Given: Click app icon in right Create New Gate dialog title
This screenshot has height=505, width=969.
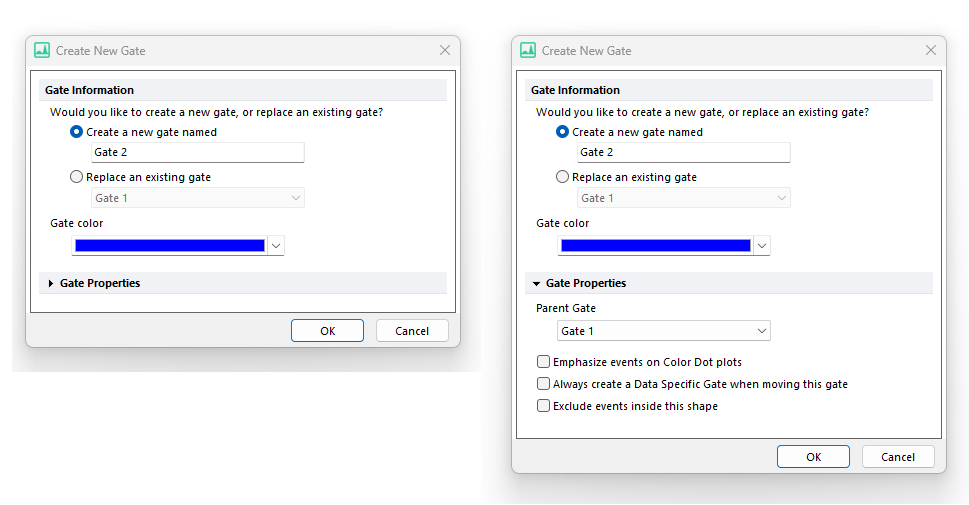Looking at the screenshot, I should point(528,51).
